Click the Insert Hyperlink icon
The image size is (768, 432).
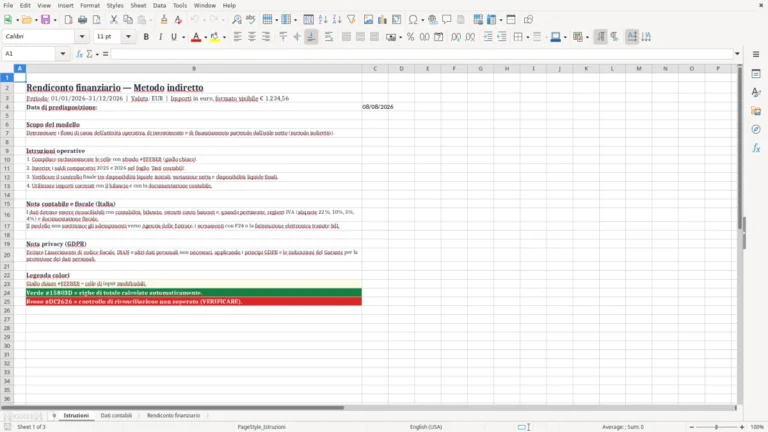(432, 20)
